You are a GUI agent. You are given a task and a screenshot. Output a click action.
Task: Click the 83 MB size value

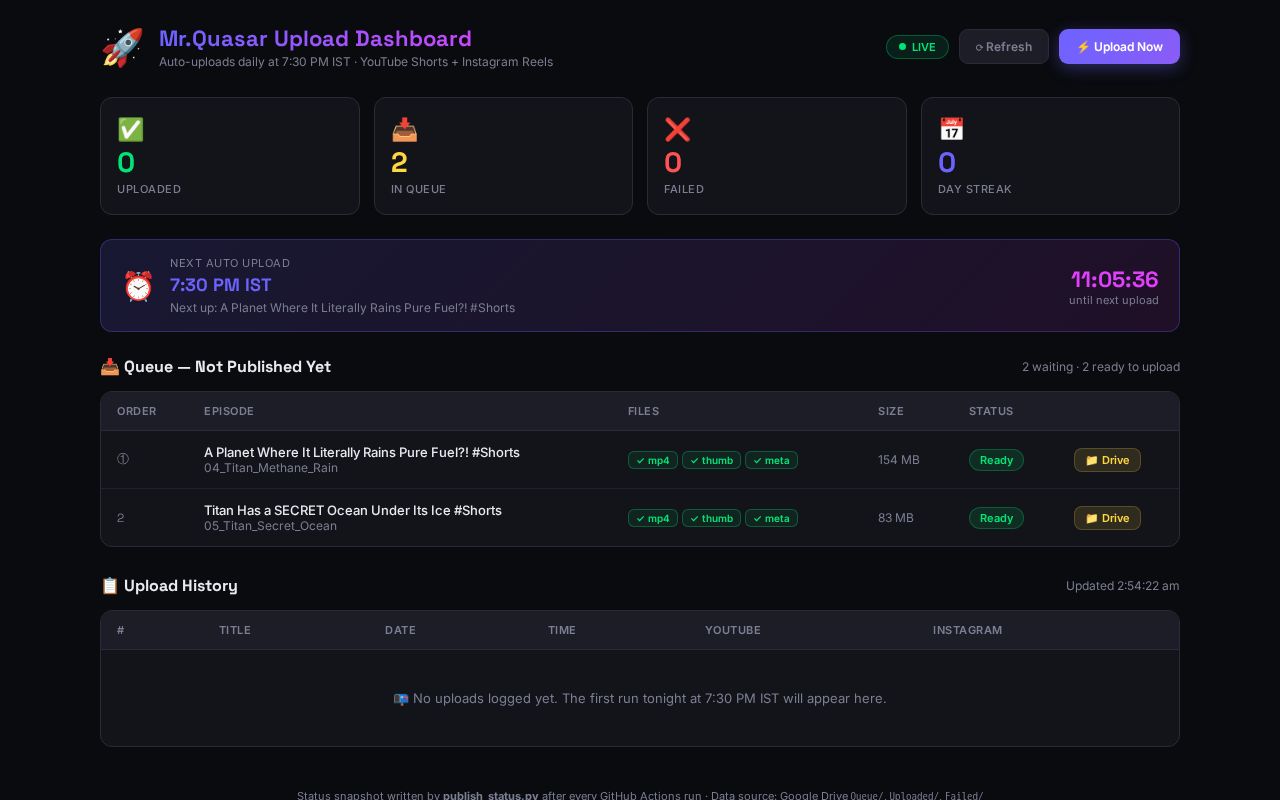896,518
